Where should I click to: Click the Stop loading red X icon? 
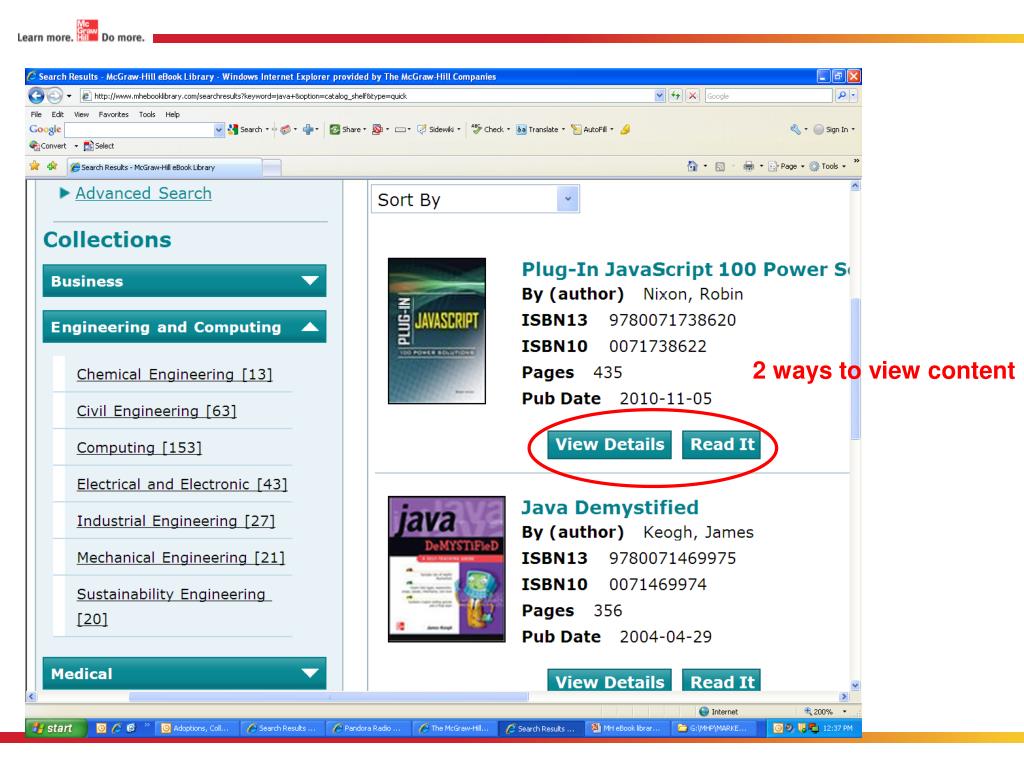point(692,96)
